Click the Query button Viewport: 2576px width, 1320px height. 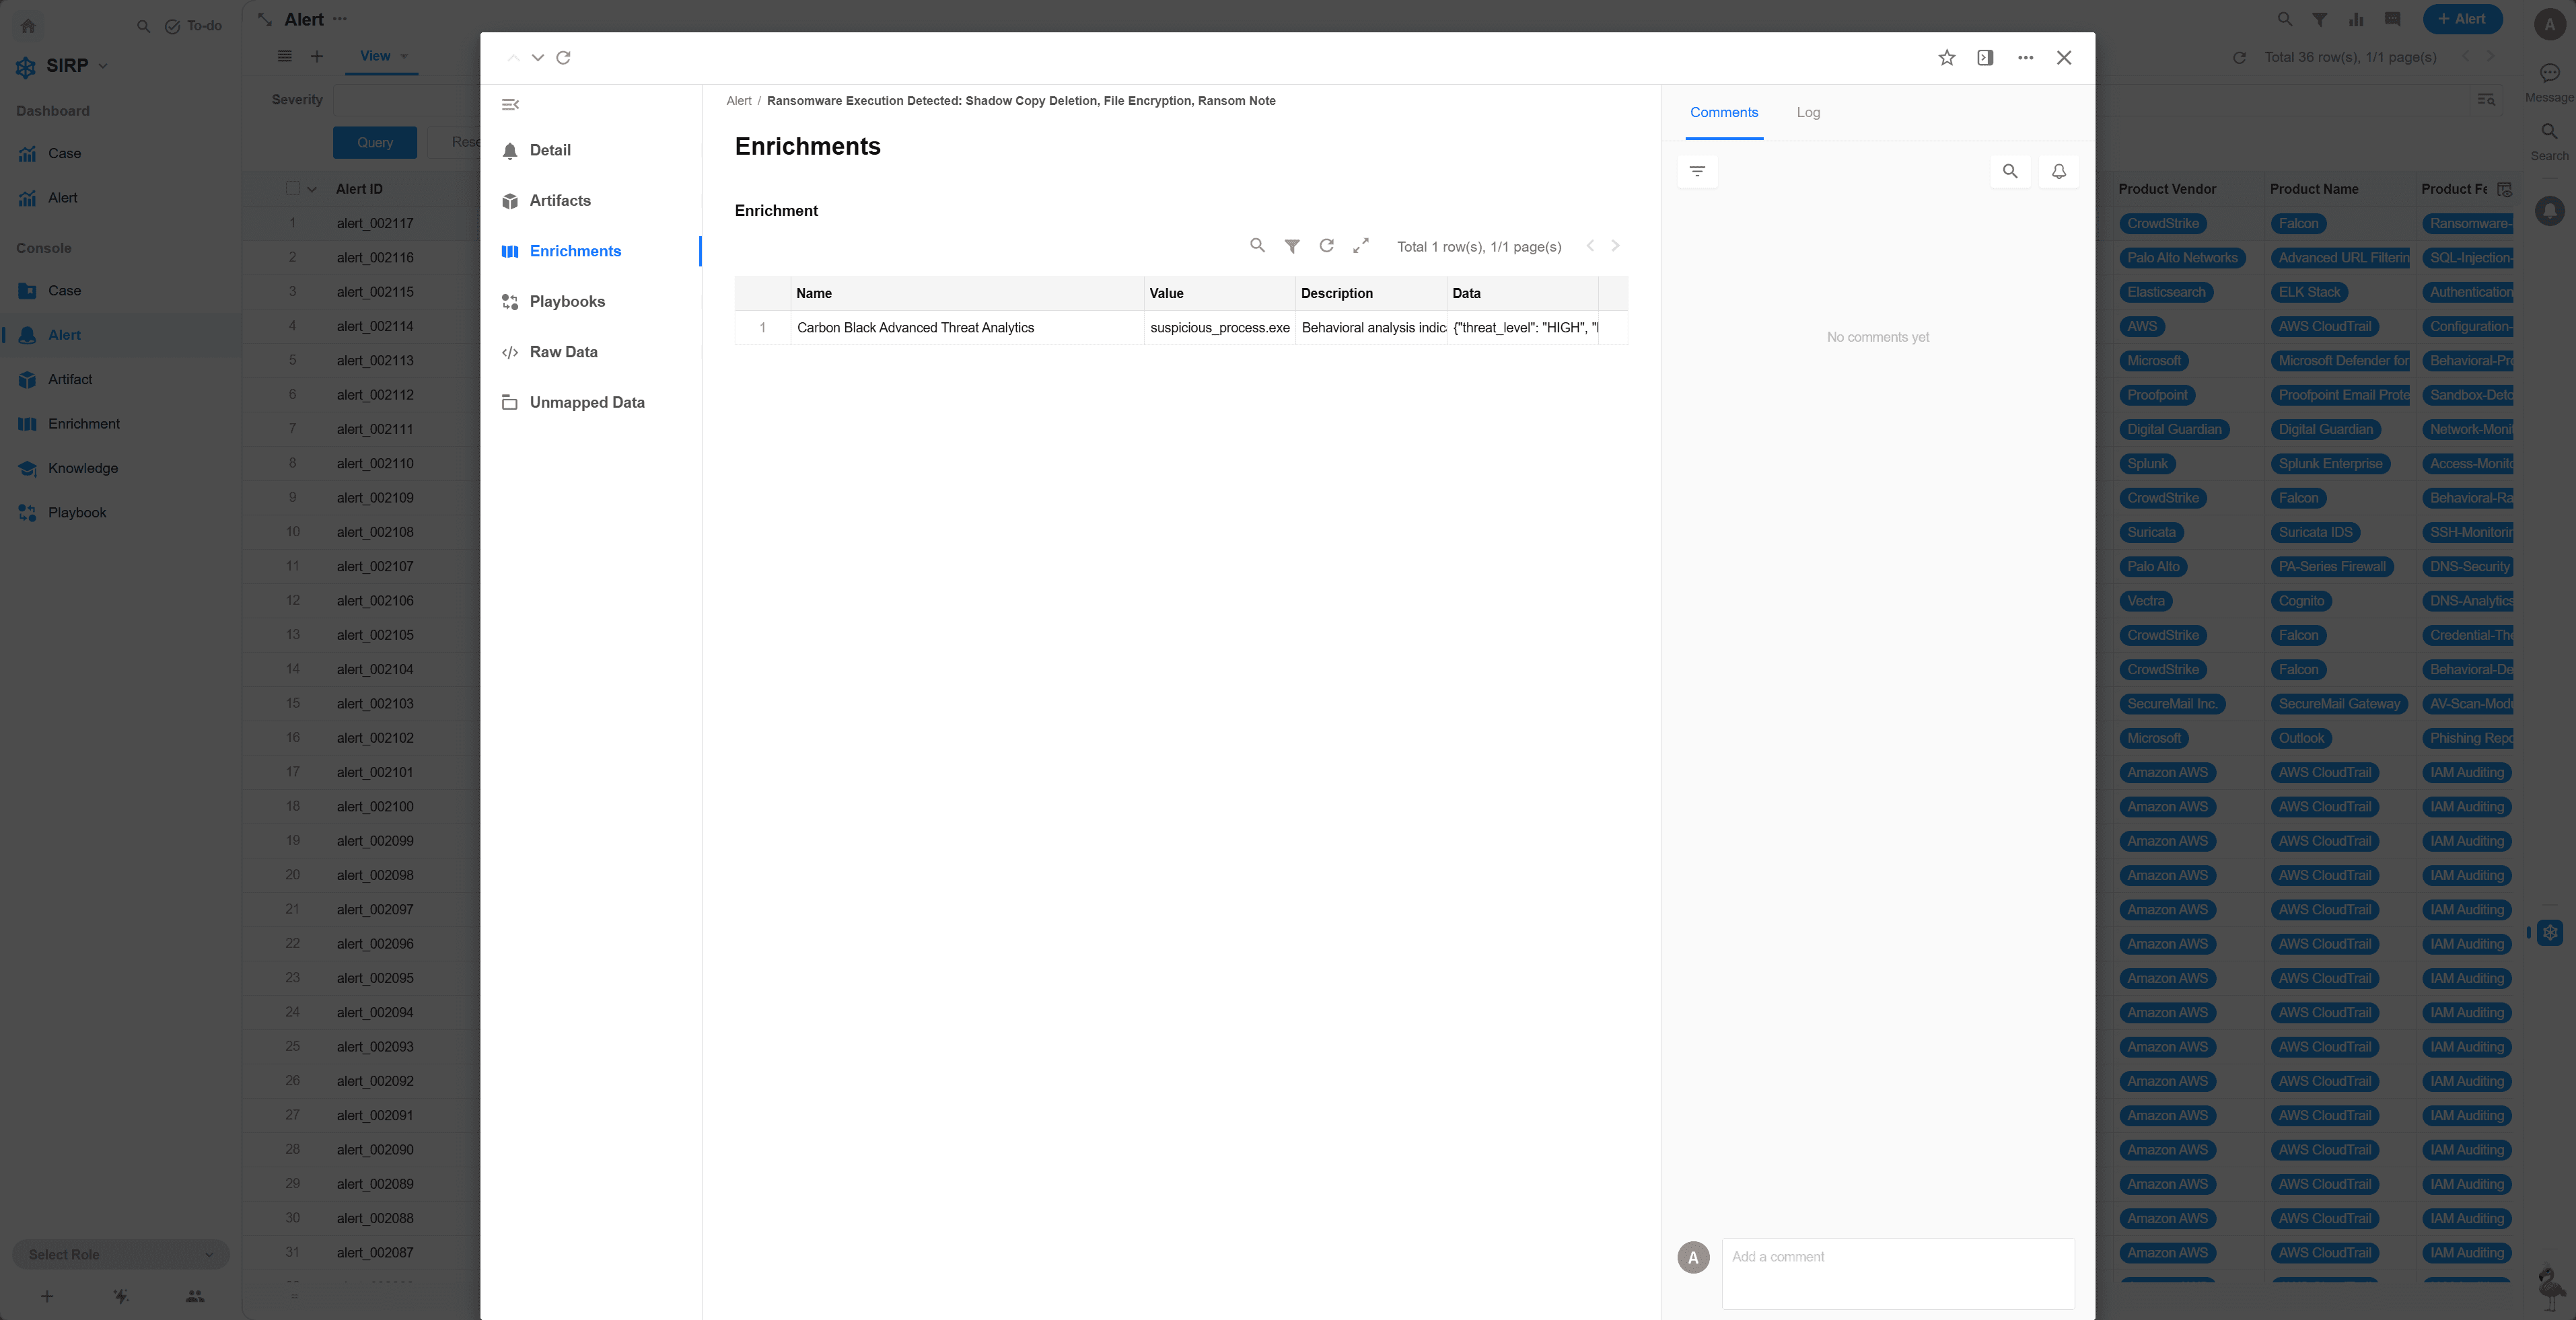pyautogui.click(x=375, y=143)
